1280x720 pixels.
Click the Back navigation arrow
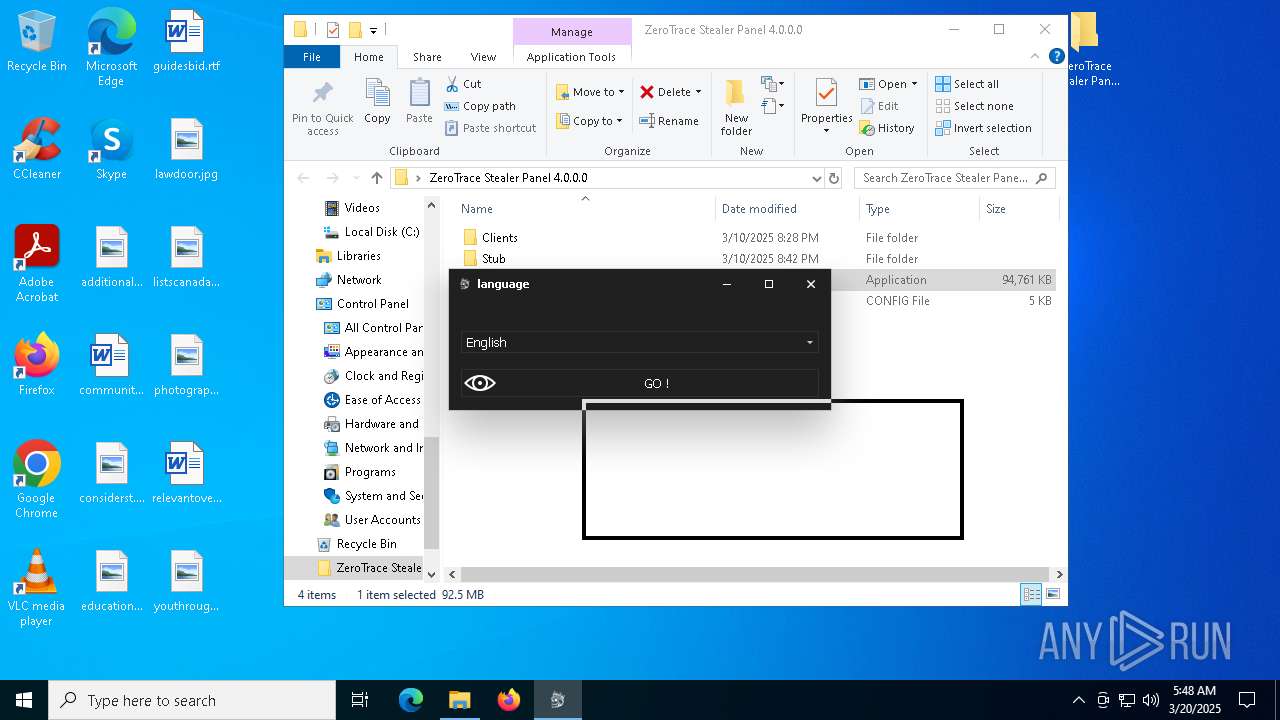[303, 178]
